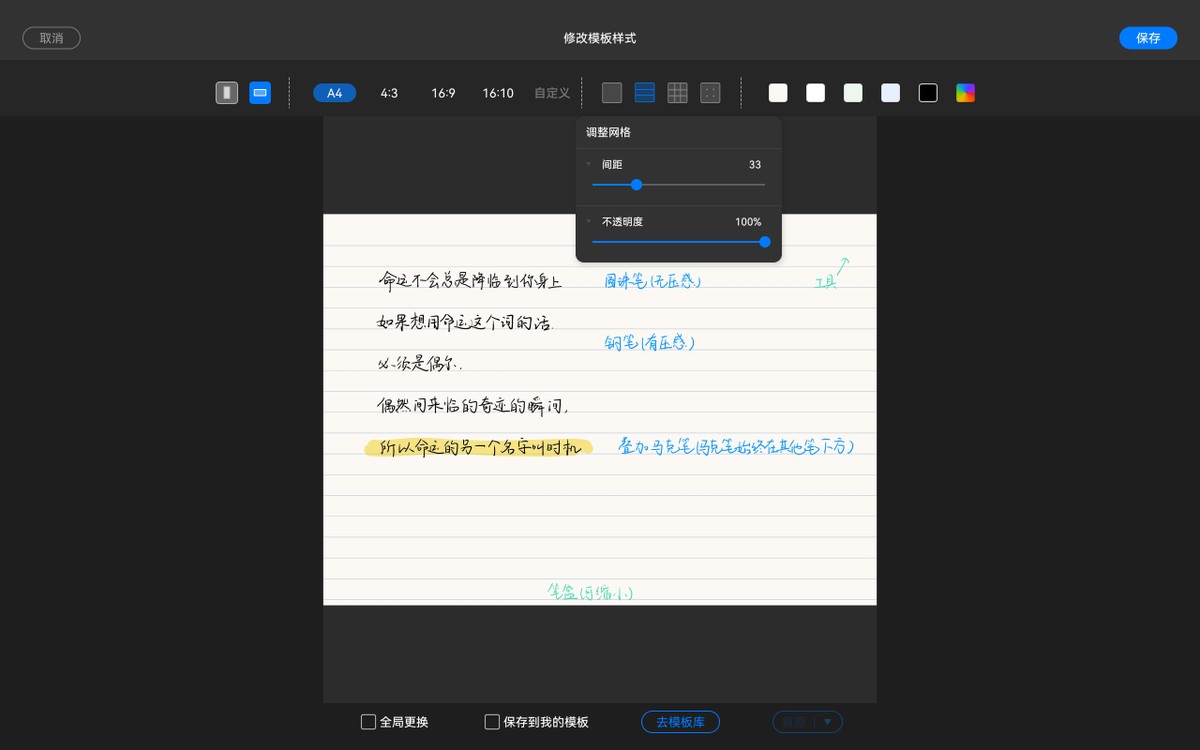
Task: Open the 恢复 dropdown arrow
Action: click(830, 721)
